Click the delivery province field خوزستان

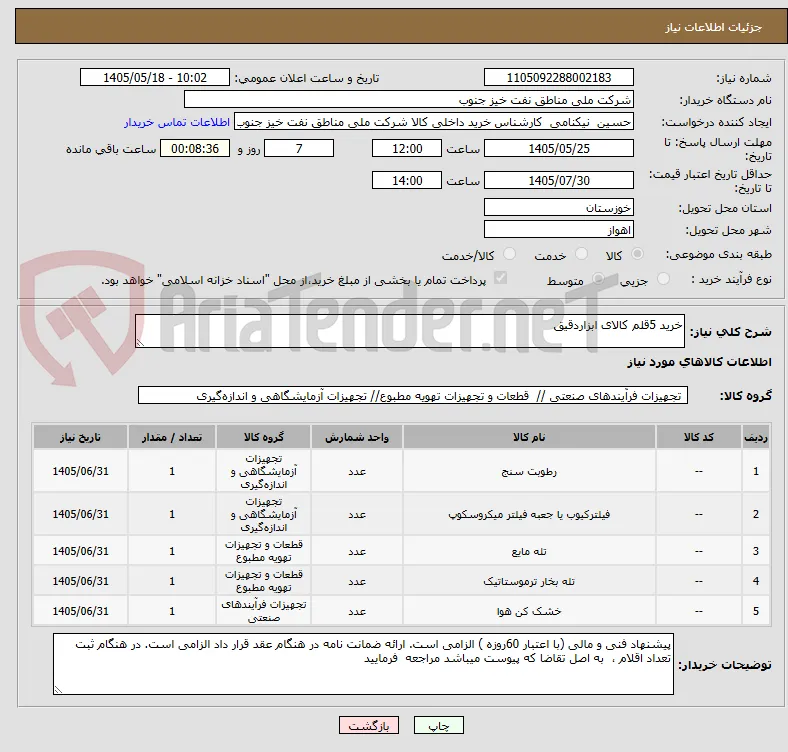coord(558,207)
